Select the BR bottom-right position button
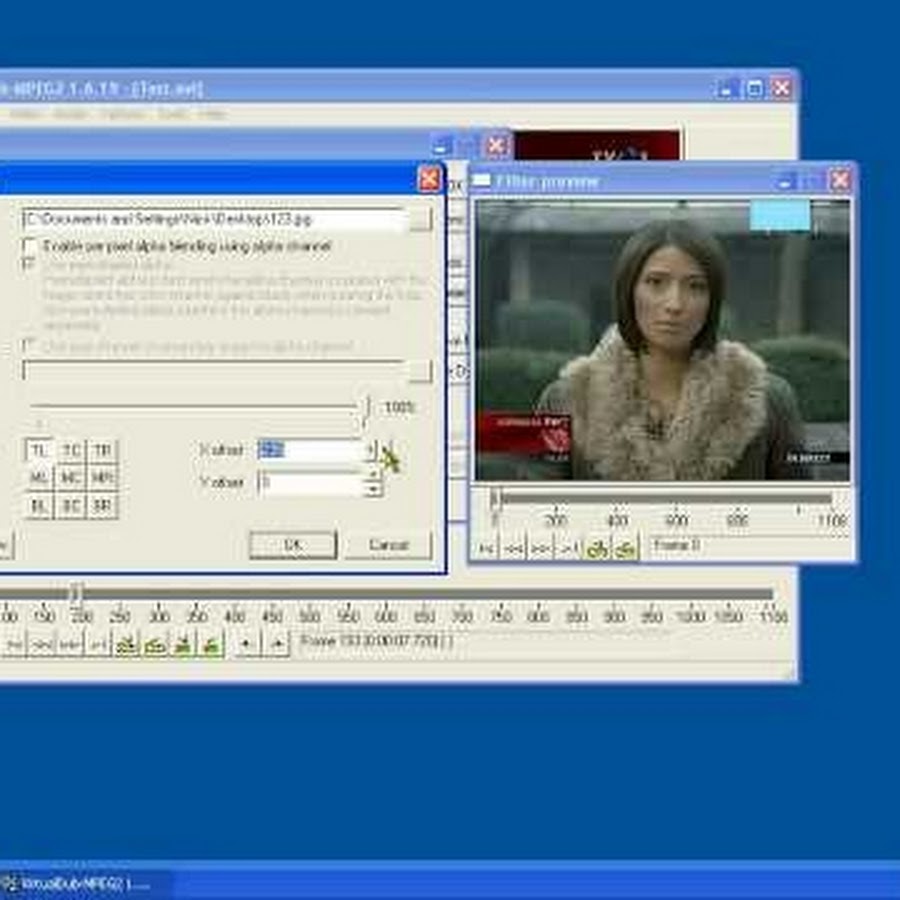 point(103,505)
